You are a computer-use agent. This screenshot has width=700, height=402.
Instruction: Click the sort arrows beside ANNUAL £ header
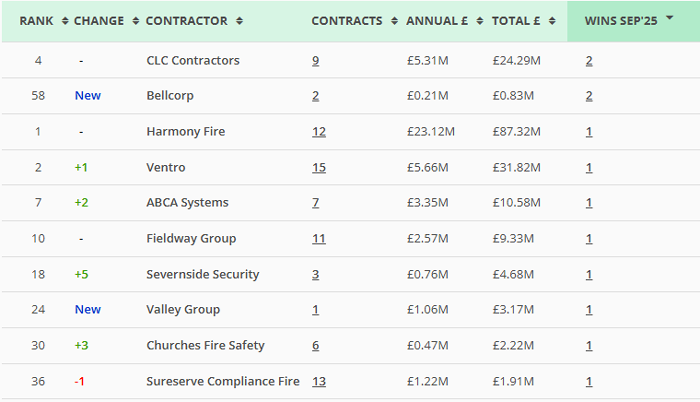point(481,21)
